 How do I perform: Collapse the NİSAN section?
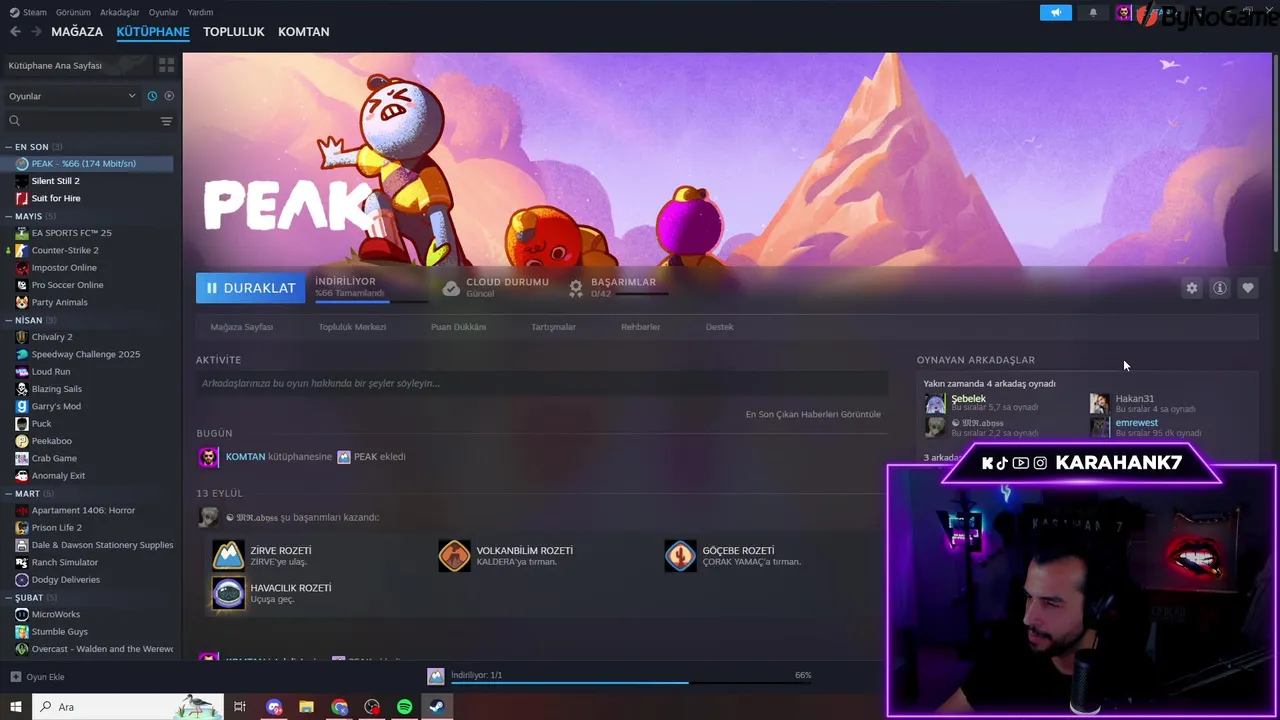28,320
